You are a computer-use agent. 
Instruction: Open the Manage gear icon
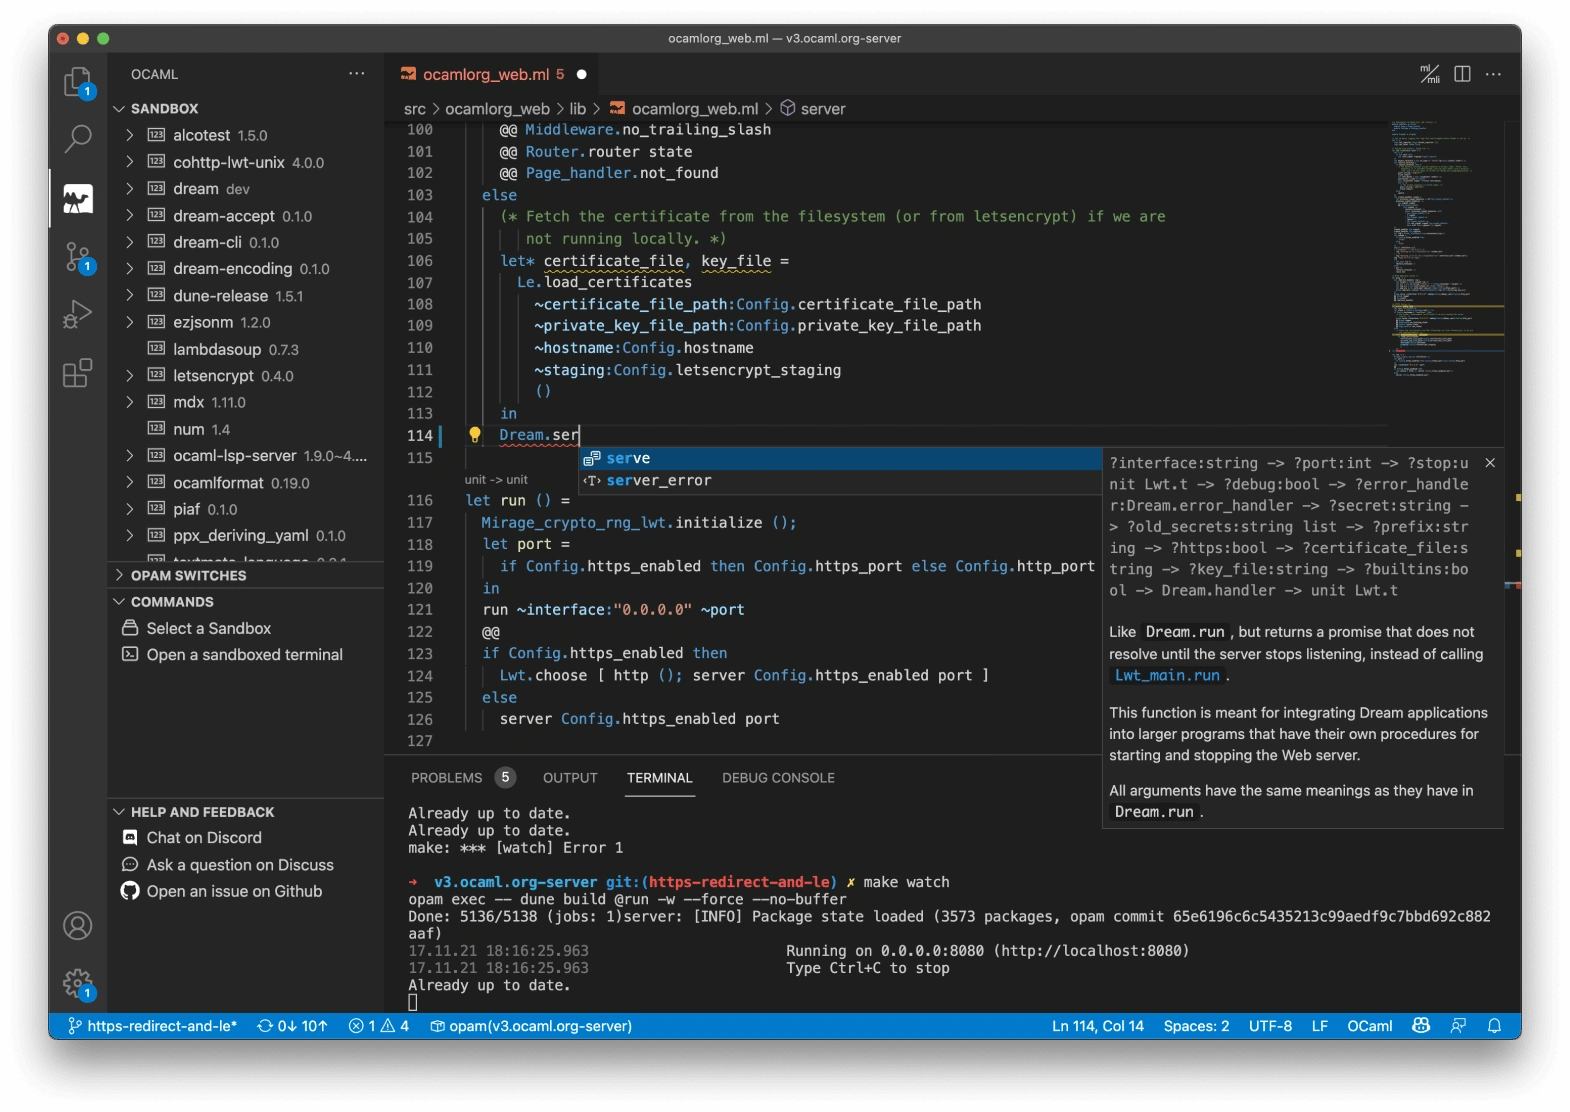pyautogui.click(x=77, y=984)
